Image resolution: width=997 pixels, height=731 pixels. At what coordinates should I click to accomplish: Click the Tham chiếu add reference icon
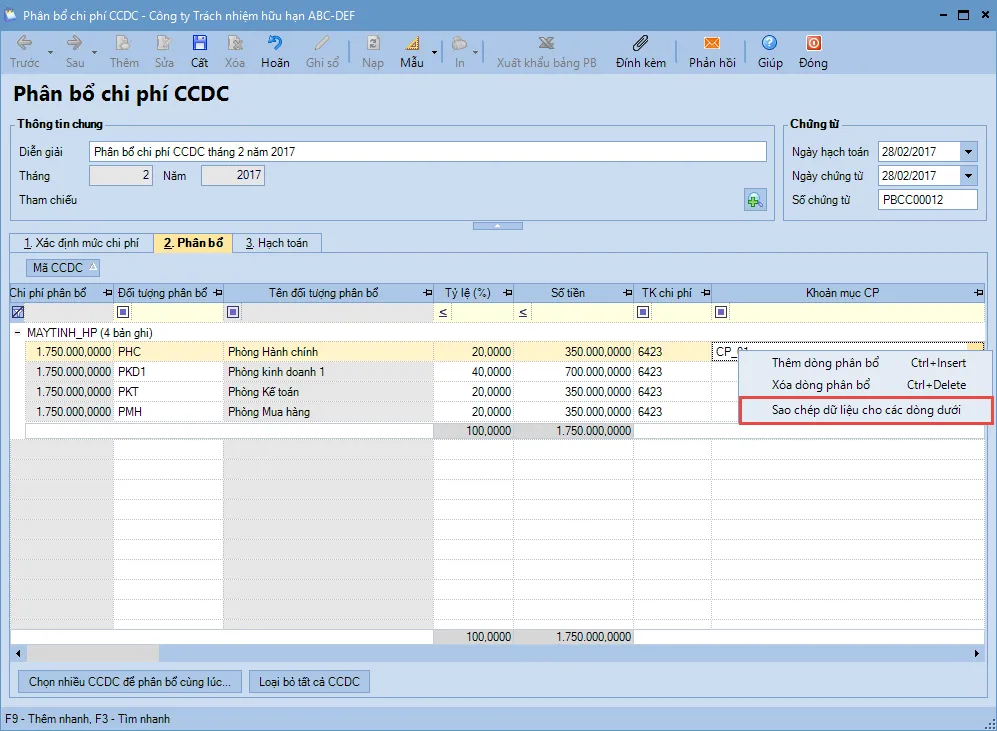click(755, 199)
